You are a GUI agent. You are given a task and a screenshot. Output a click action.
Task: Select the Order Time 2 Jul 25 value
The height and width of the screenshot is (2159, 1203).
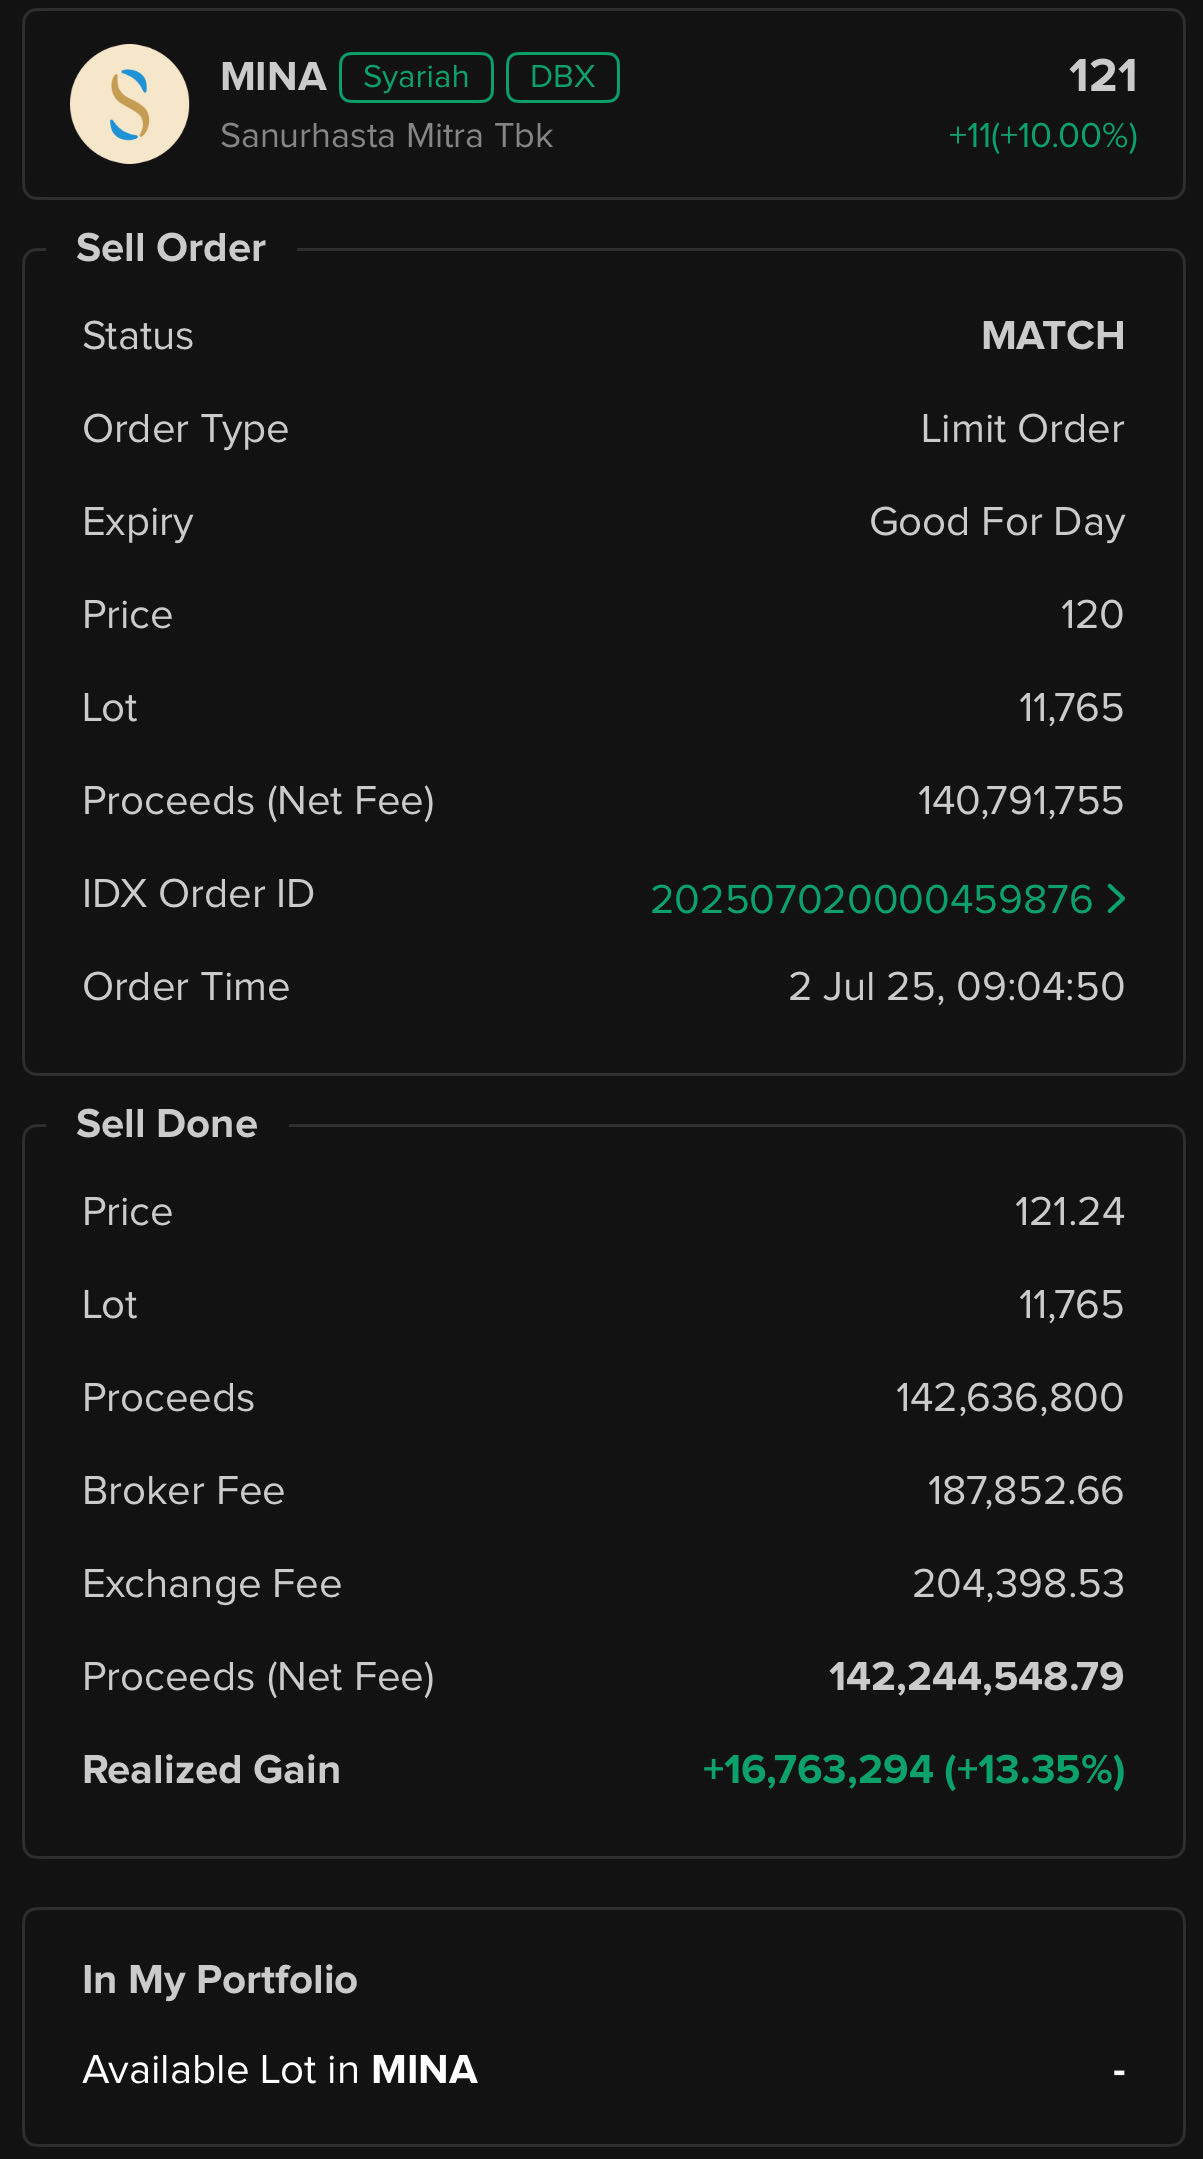[956, 987]
